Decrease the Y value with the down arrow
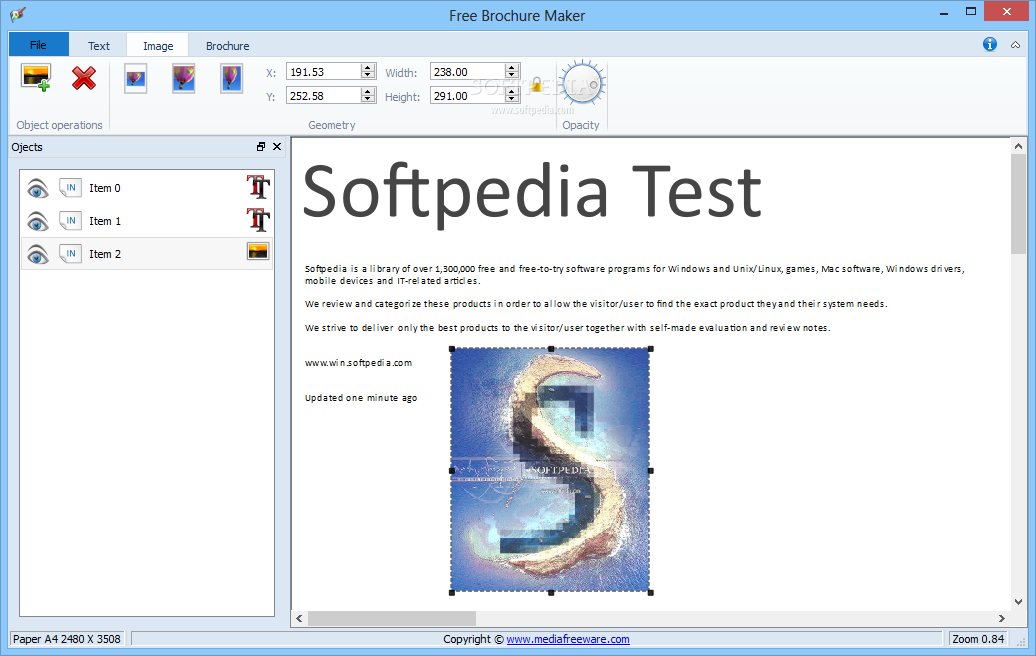 (x=368, y=99)
